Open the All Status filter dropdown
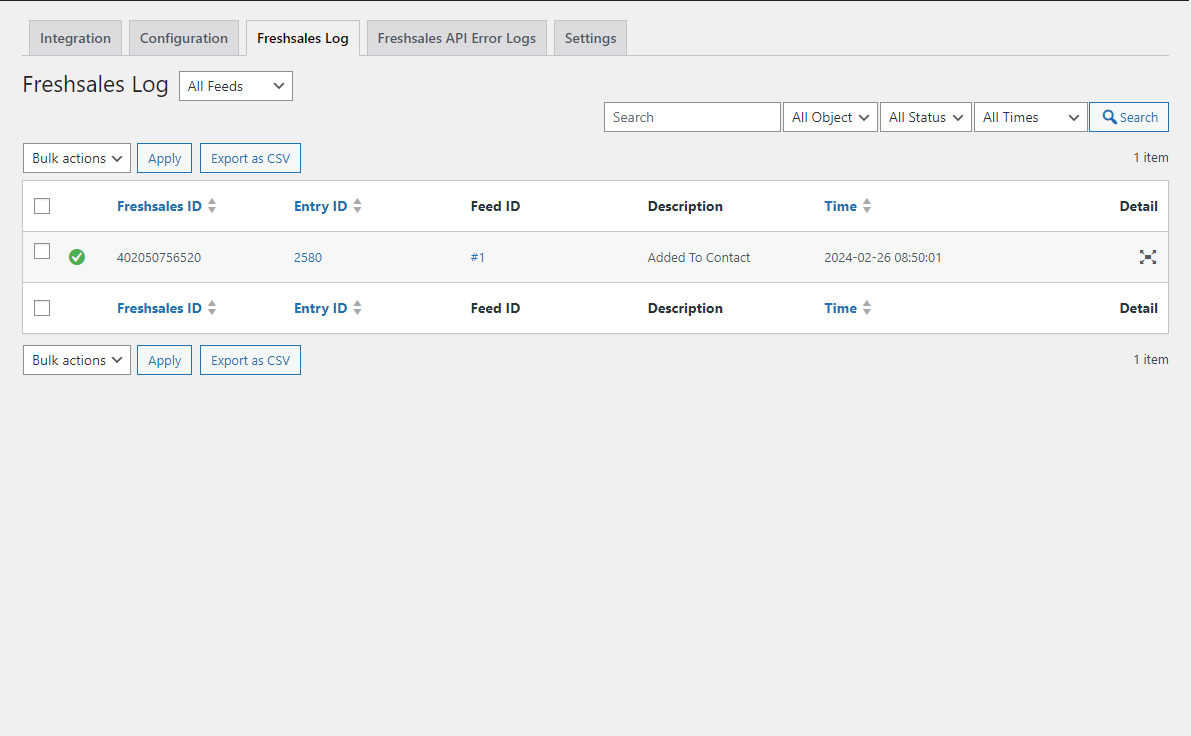The image size is (1191, 736). pyautogui.click(x=926, y=117)
